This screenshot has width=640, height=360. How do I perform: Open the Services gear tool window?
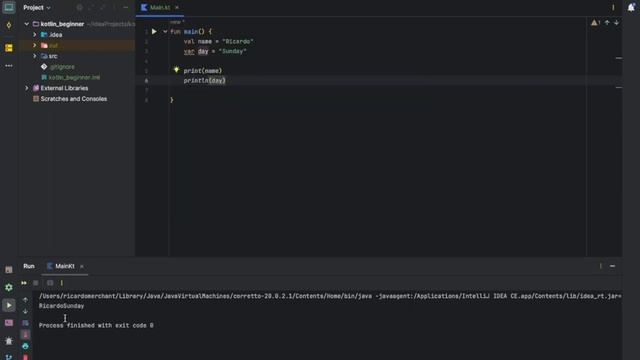point(9,287)
